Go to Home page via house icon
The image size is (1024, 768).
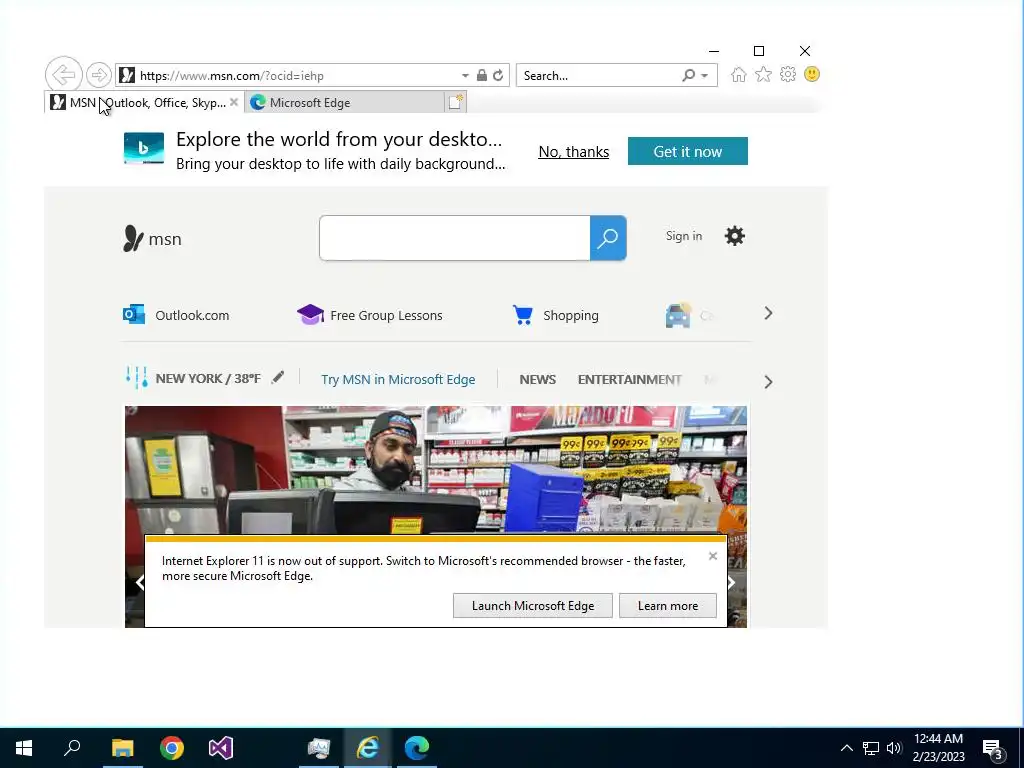(739, 74)
